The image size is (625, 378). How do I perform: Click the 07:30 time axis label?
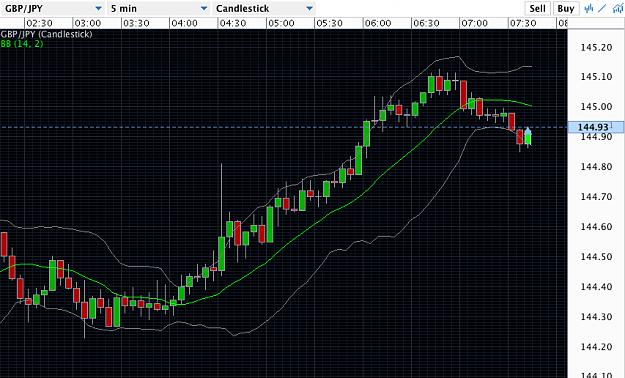click(523, 24)
